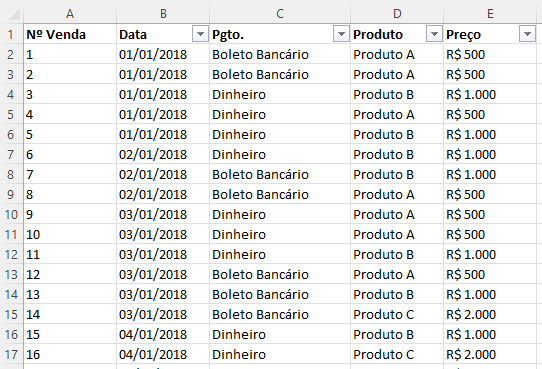Select row 10 header
Screen dimensions: 542x369
tap(11, 215)
